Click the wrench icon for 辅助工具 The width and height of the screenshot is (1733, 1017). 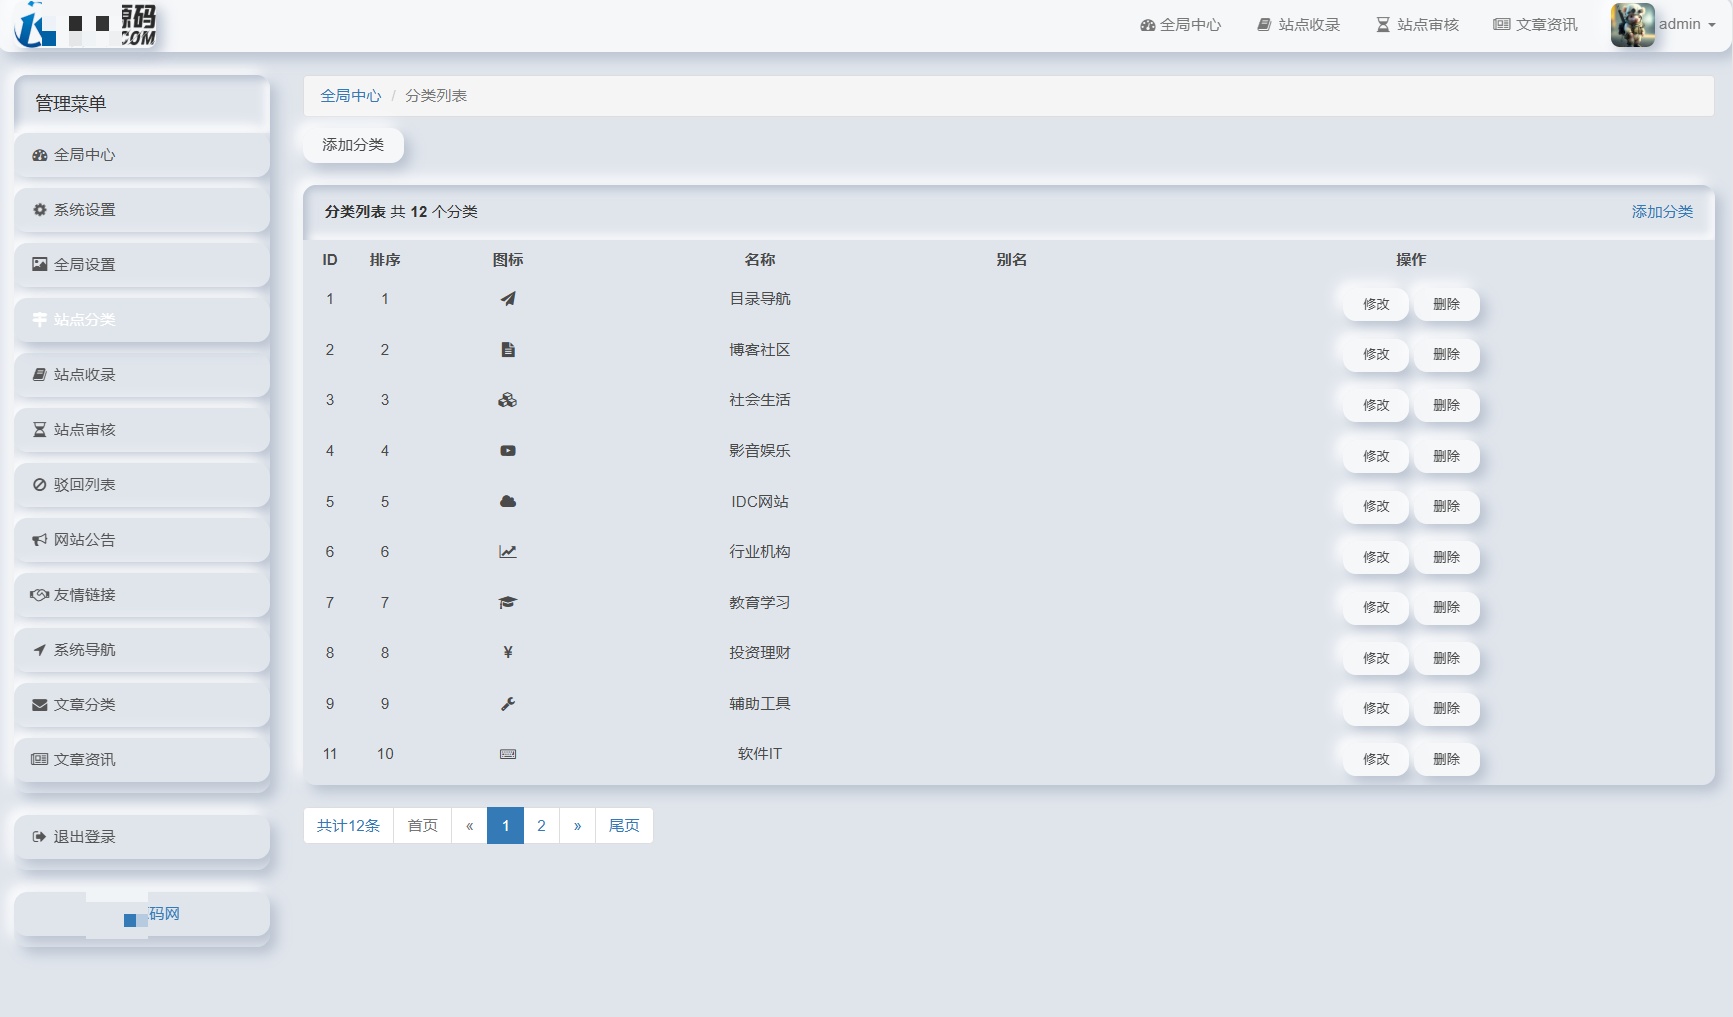point(508,704)
